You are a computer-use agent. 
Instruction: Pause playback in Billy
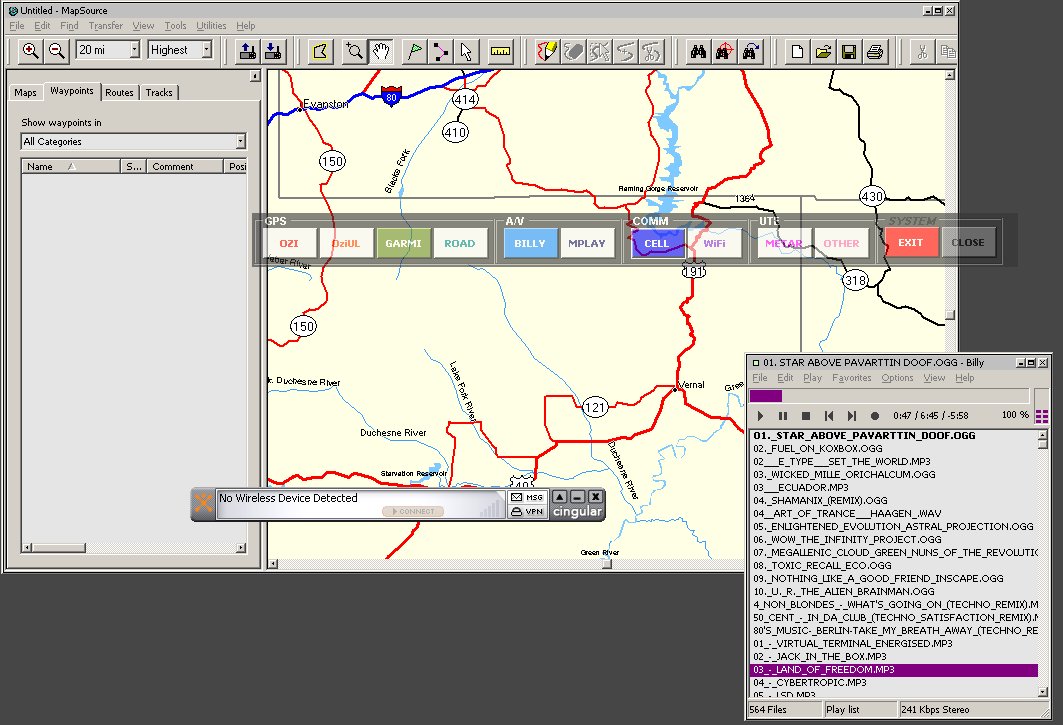pos(783,416)
